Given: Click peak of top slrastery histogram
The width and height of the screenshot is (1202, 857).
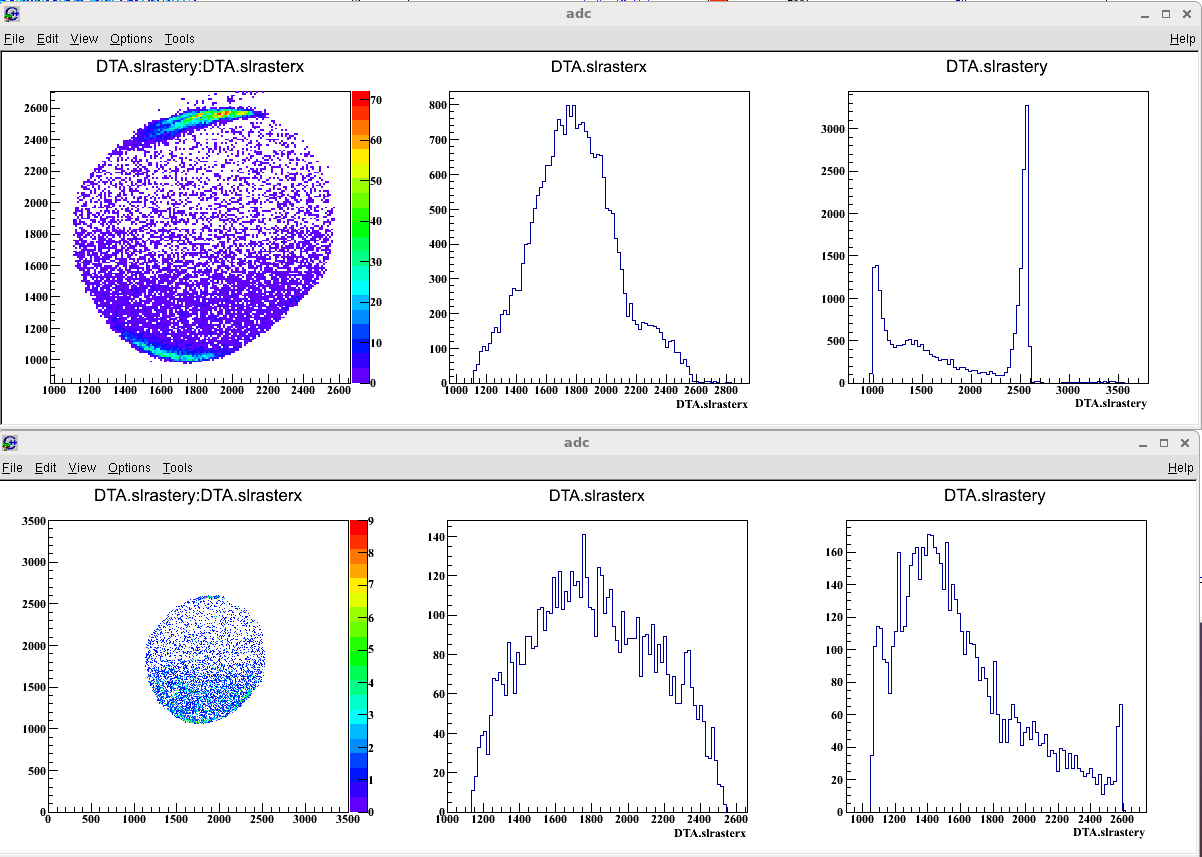Looking at the screenshot, I should click(x=1027, y=107).
